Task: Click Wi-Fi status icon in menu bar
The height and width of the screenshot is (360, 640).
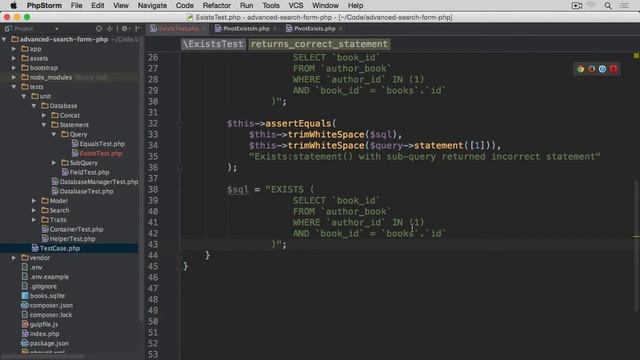Action: (x=591, y=5)
